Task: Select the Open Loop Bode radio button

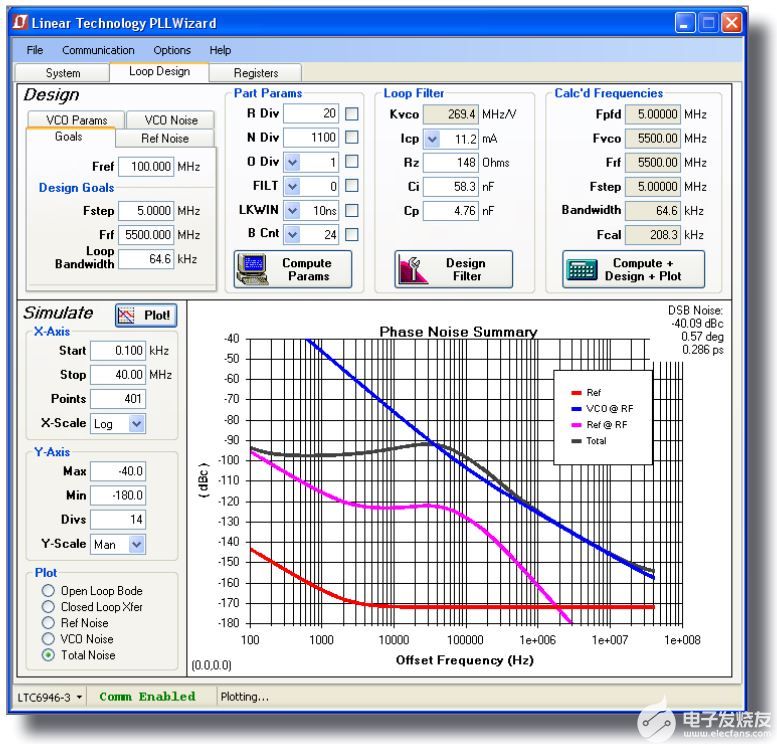Action: (48, 591)
